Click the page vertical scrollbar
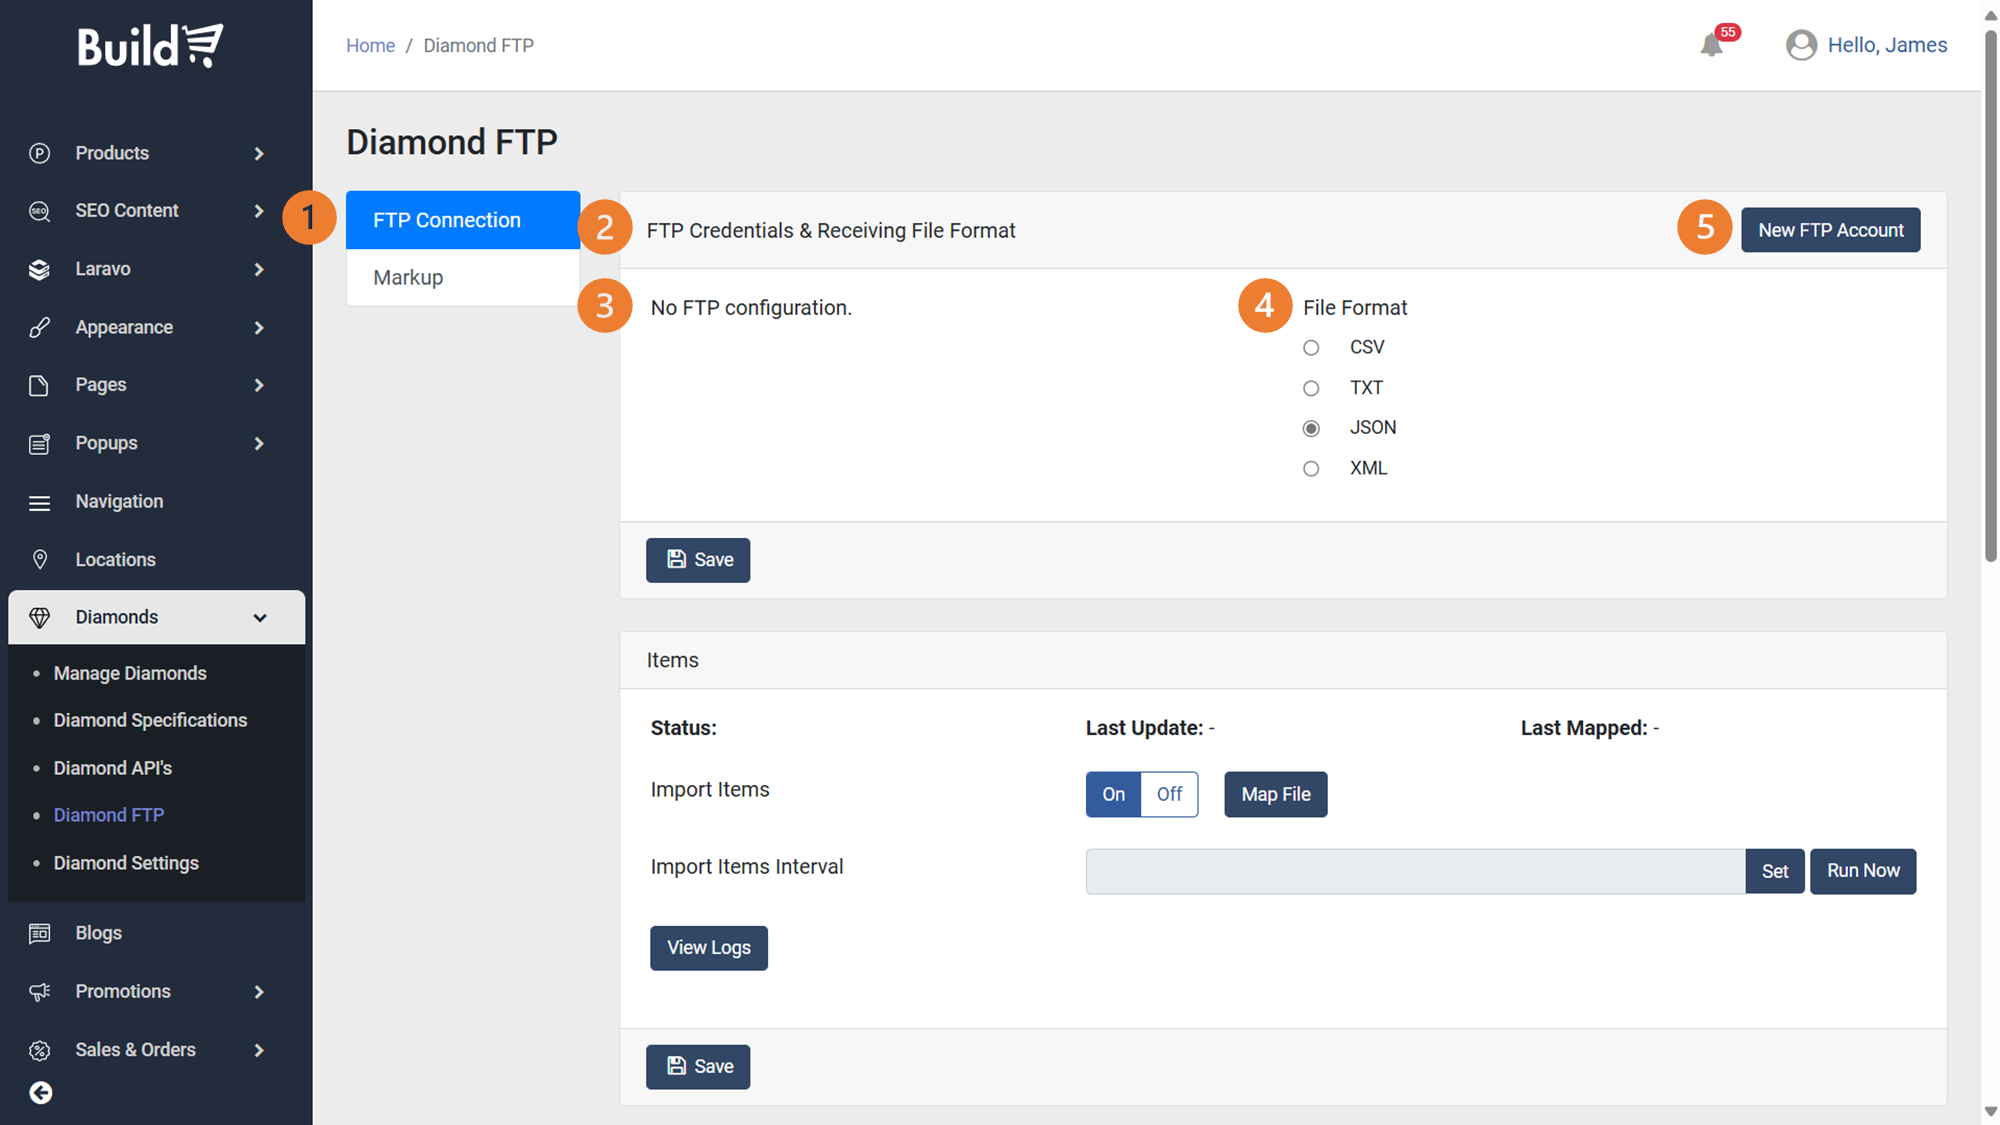 (x=1990, y=300)
